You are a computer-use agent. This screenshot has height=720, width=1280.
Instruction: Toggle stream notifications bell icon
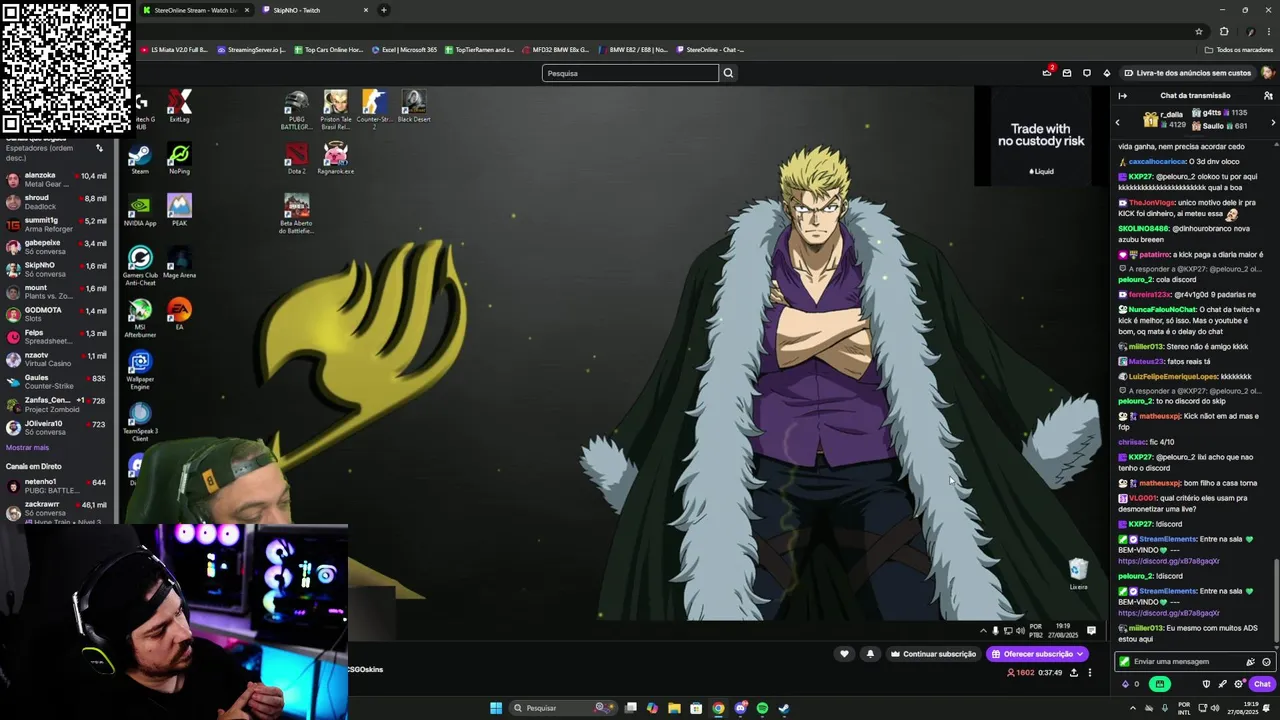coord(870,654)
